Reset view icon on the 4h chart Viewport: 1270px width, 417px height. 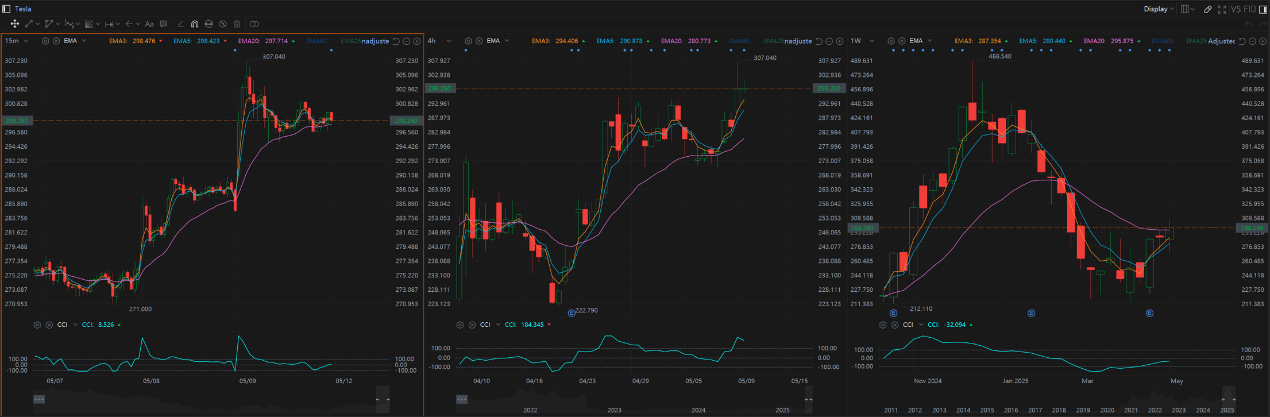[x=819, y=41]
